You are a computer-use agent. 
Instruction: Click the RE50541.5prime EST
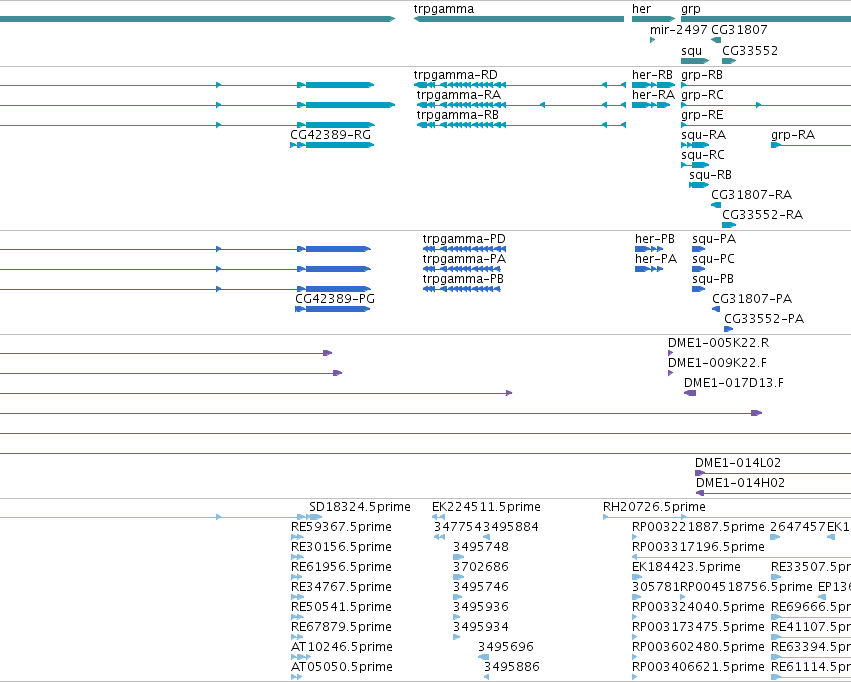(x=297, y=618)
